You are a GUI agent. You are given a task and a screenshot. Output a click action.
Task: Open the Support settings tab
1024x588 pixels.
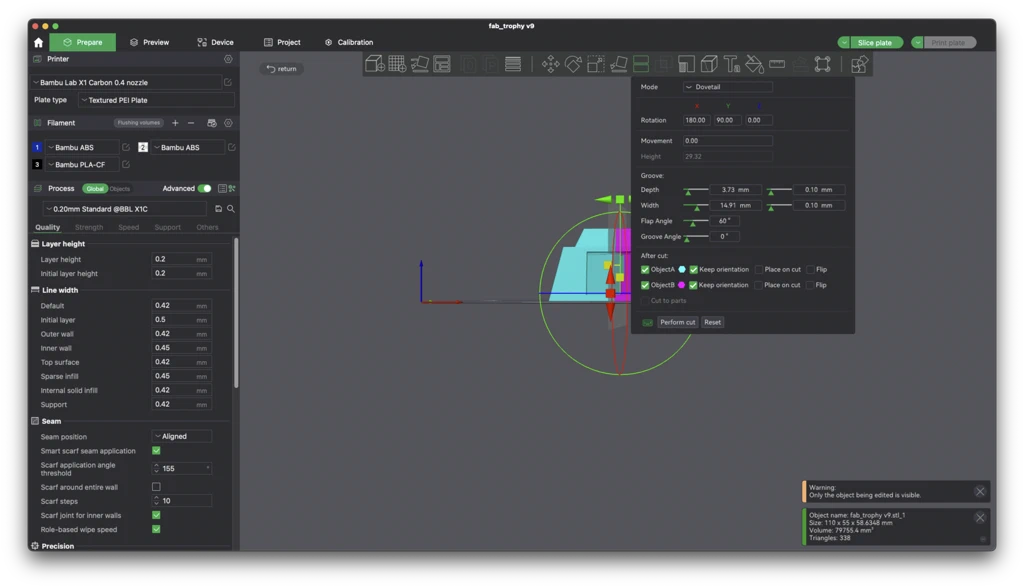point(167,227)
